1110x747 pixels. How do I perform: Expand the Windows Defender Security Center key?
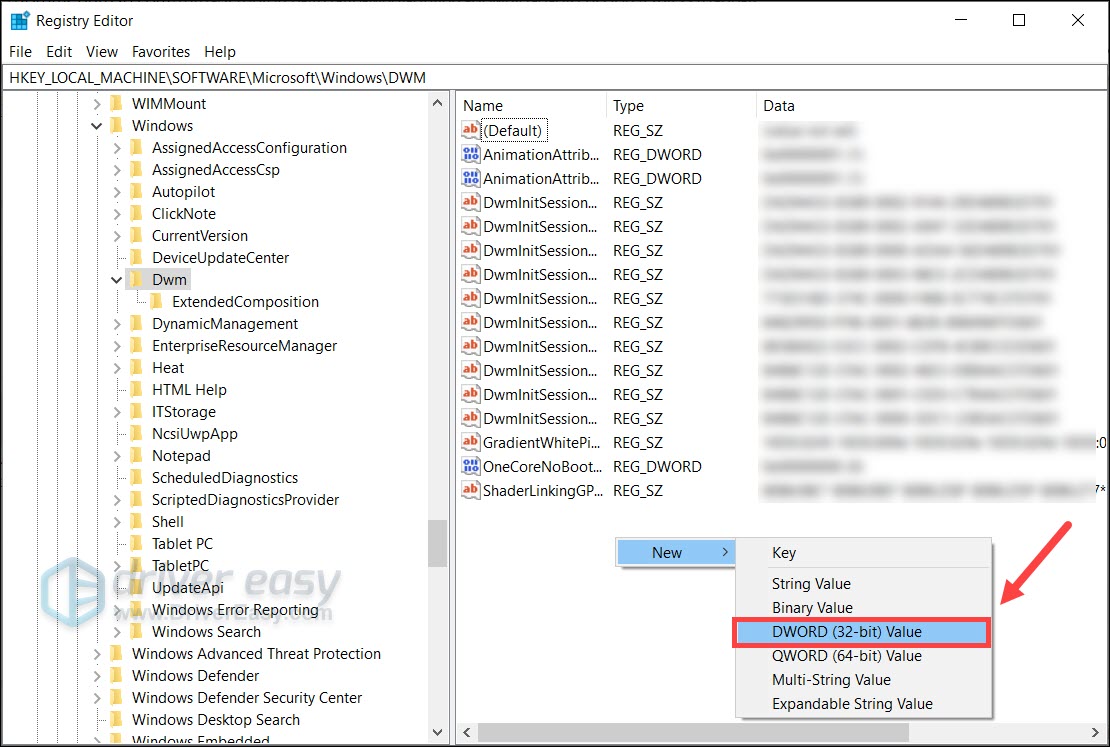[x=97, y=697]
